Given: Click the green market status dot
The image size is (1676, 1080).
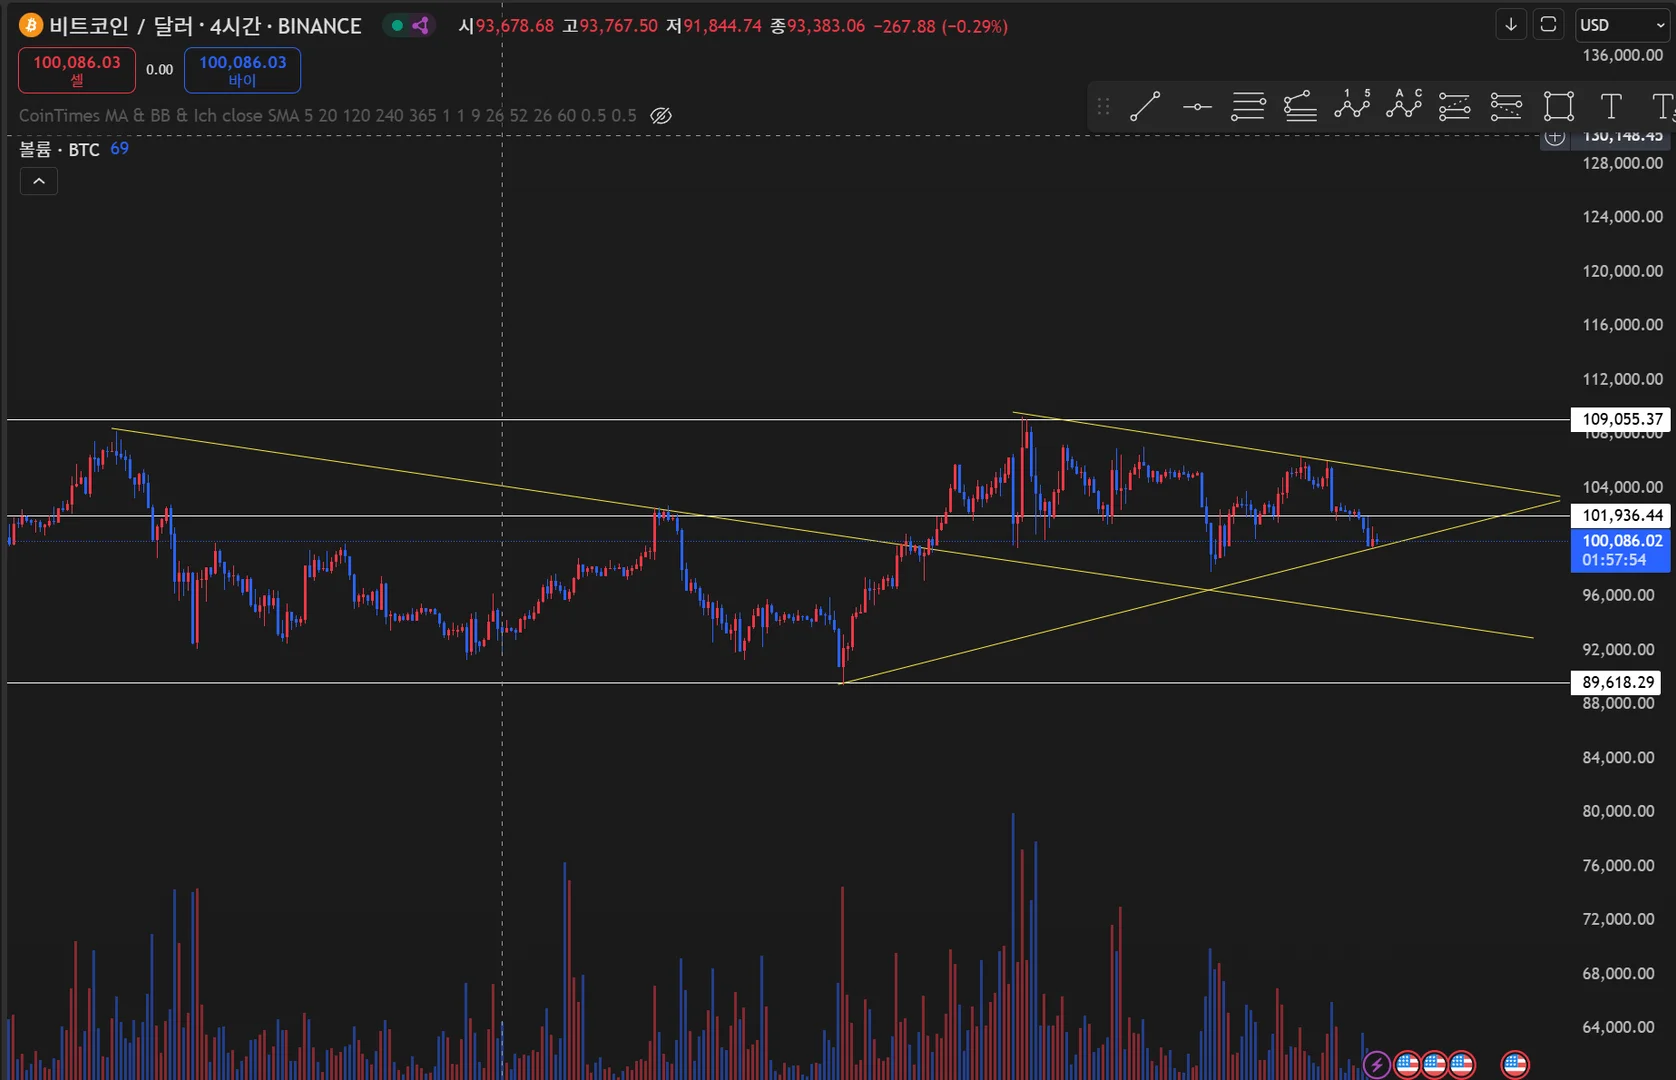Looking at the screenshot, I should [397, 26].
